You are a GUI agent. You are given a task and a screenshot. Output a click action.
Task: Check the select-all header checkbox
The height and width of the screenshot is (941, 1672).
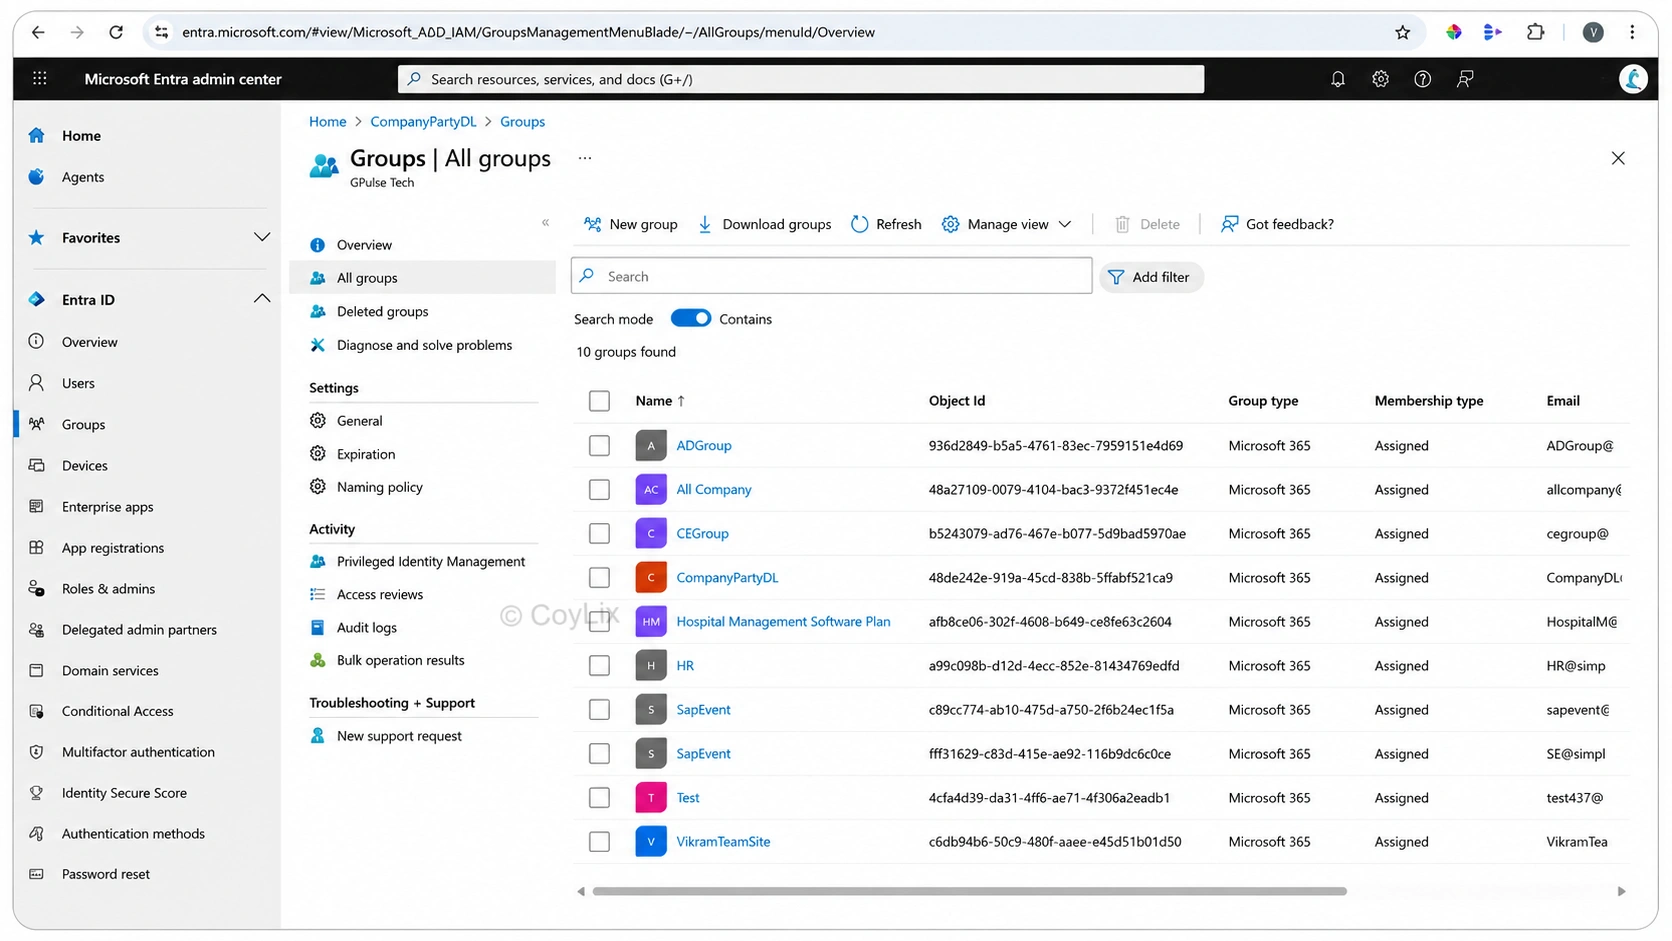599,401
